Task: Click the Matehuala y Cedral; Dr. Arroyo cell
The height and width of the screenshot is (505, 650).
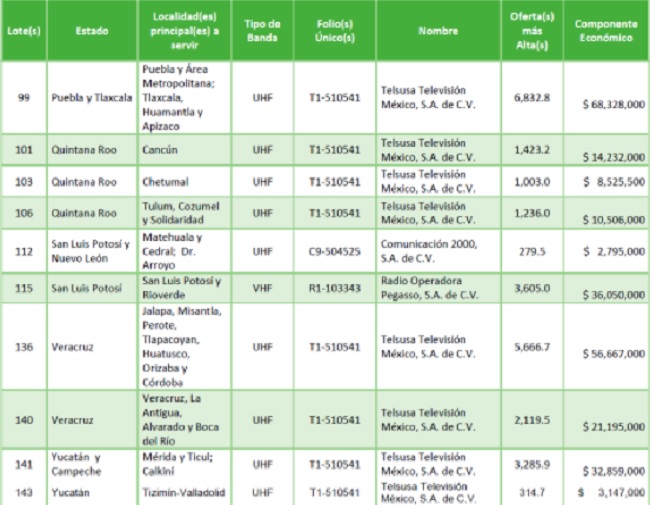Action: tap(172, 251)
